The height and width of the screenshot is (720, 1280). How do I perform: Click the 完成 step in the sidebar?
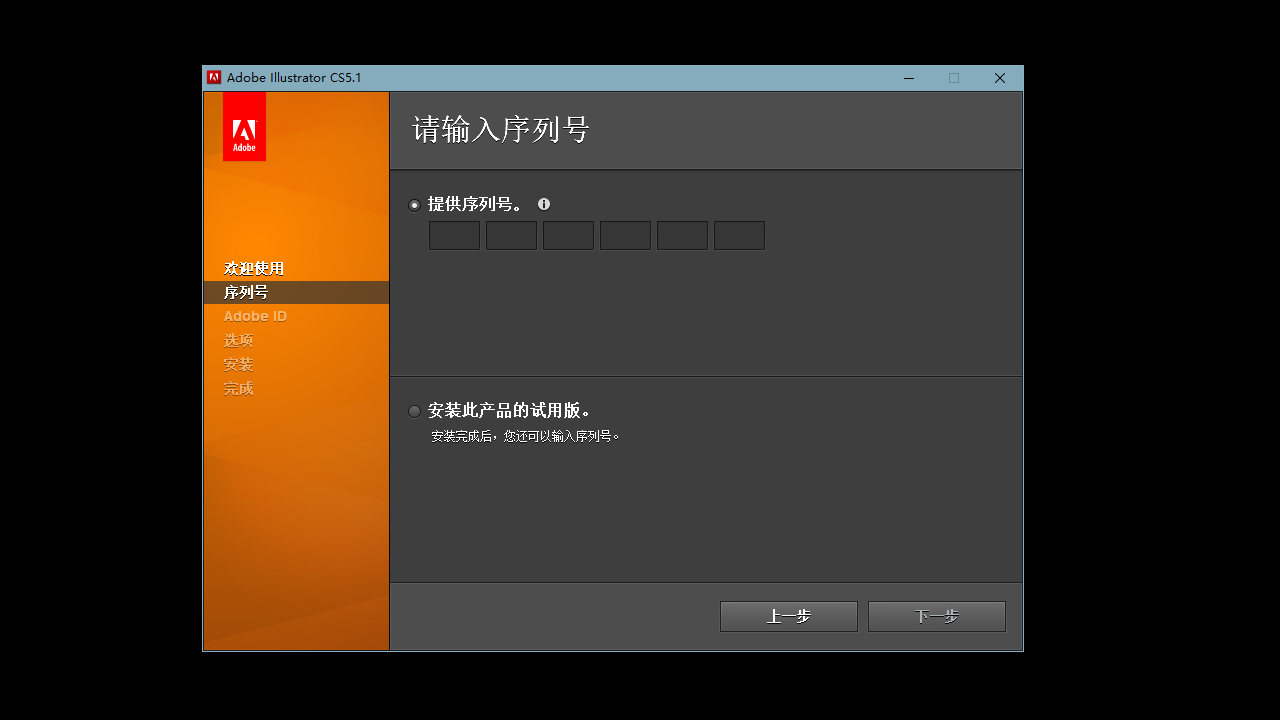point(238,388)
